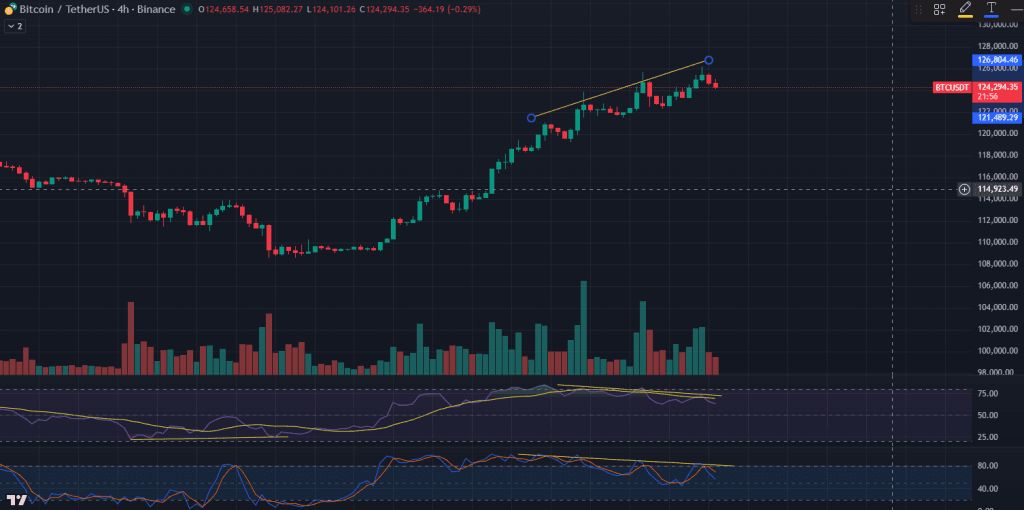The width and height of the screenshot is (1024, 510).
Task: Click the 126,804.46 blue price label
Action: [x=996, y=60]
